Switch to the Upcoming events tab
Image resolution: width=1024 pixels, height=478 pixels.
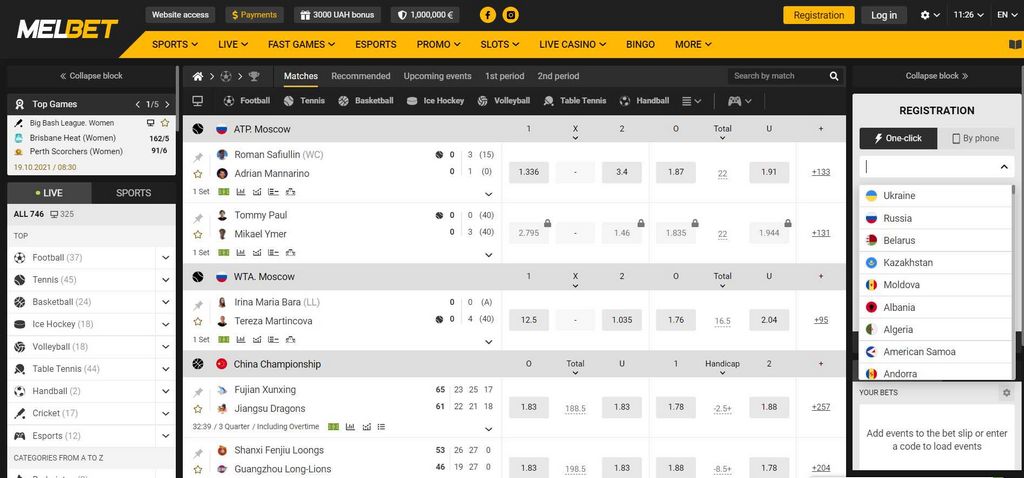[x=437, y=76]
